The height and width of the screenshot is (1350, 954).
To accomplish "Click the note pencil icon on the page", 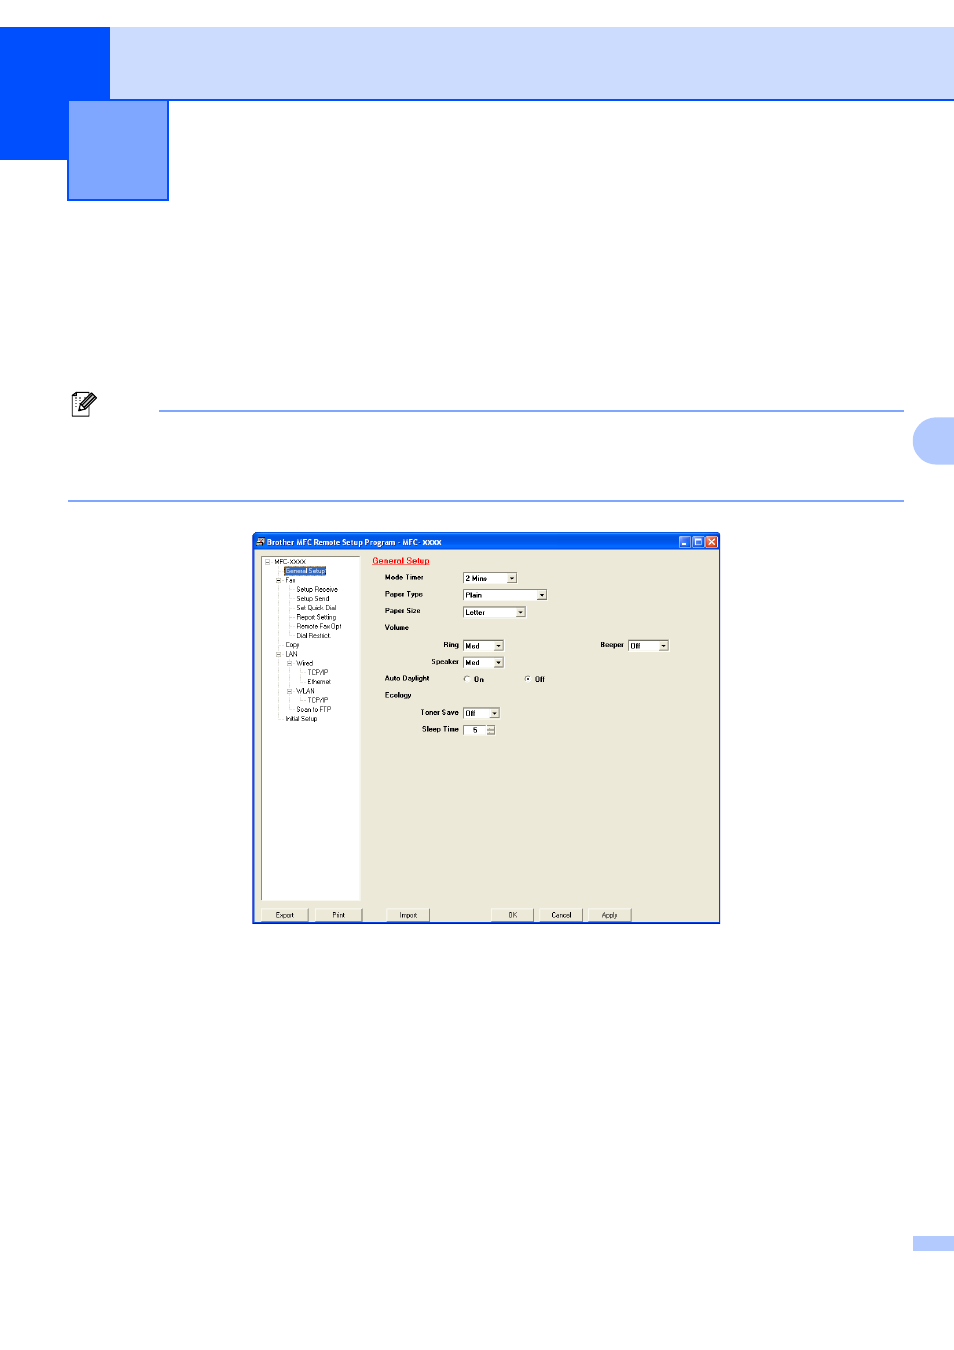I will (85, 404).
